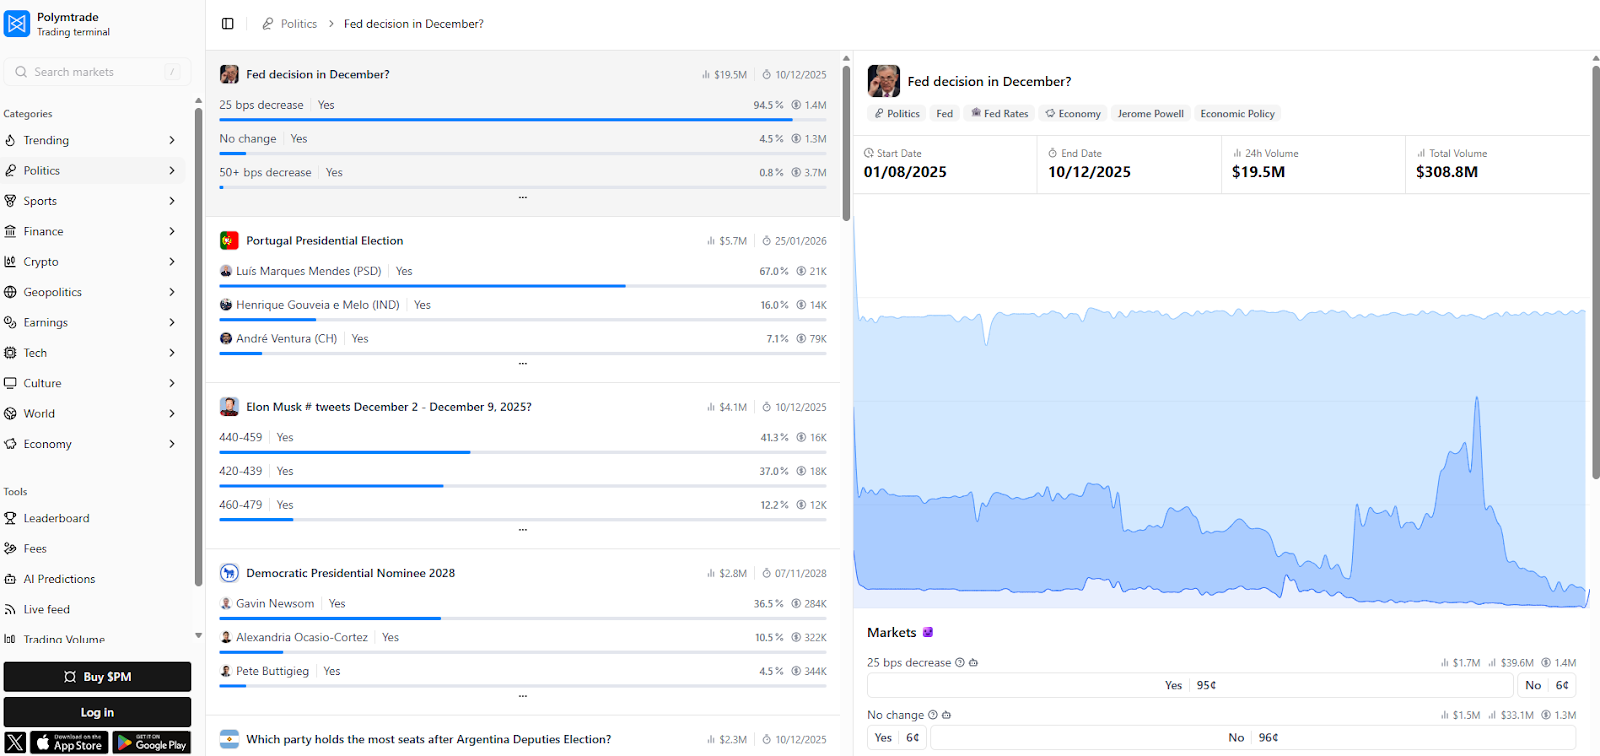Toggle the sidebar panel icon

[x=228, y=24]
